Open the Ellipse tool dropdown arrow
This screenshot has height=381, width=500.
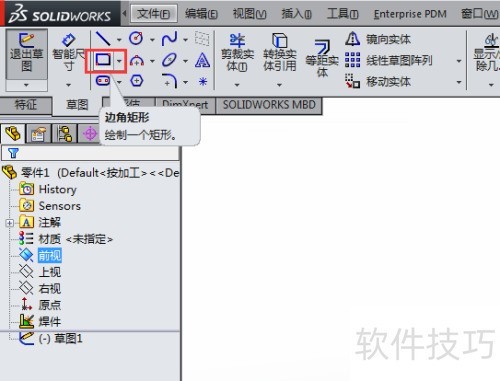point(186,61)
